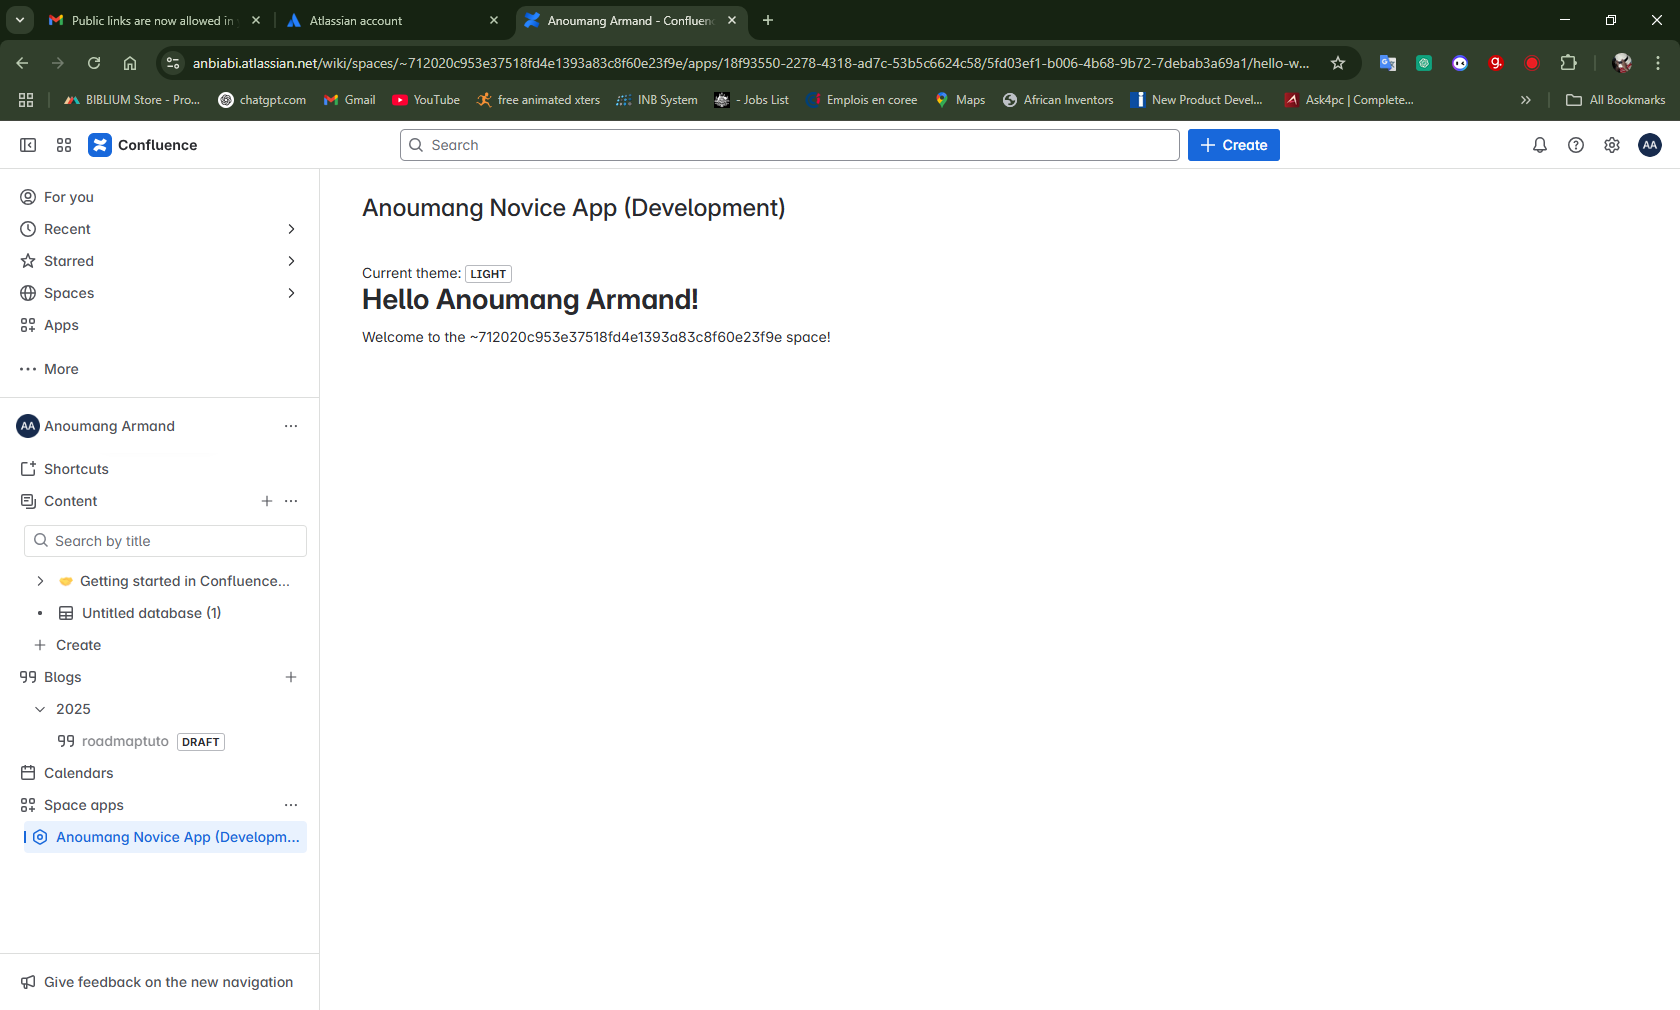Open the Jobs List bookmark

(752, 100)
